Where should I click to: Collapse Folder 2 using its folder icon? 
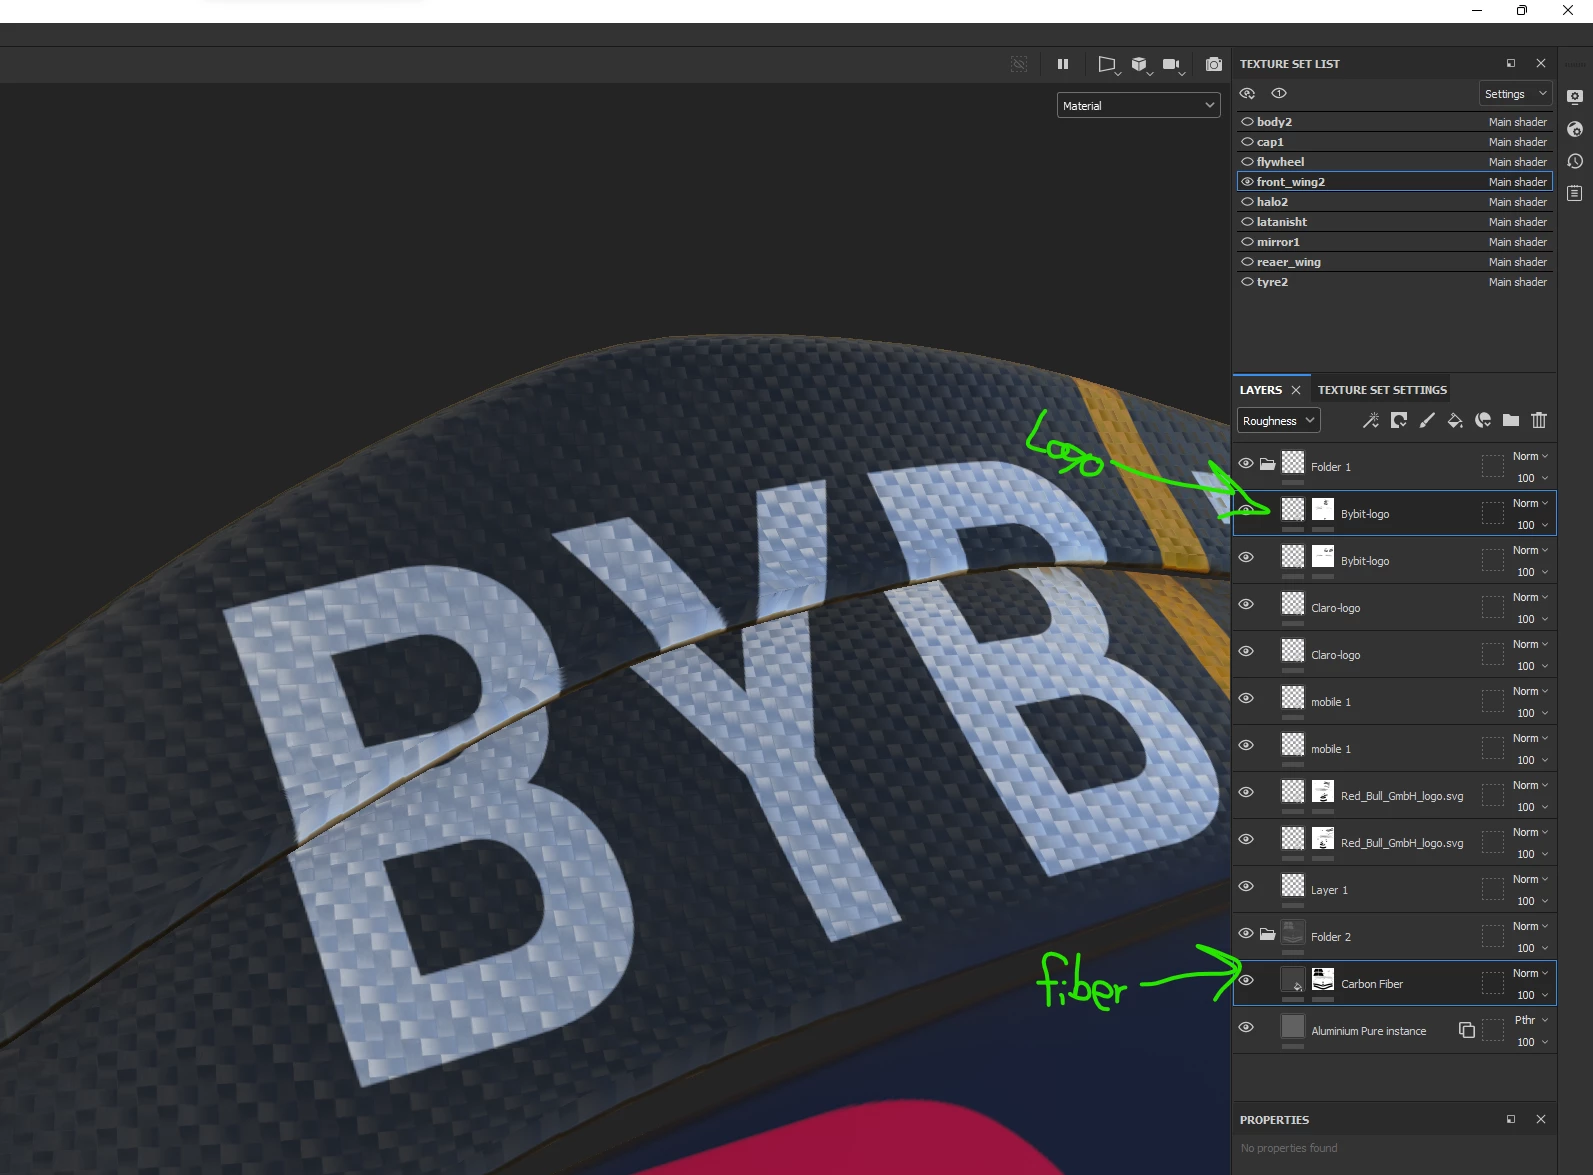(x=1268, y=934)
